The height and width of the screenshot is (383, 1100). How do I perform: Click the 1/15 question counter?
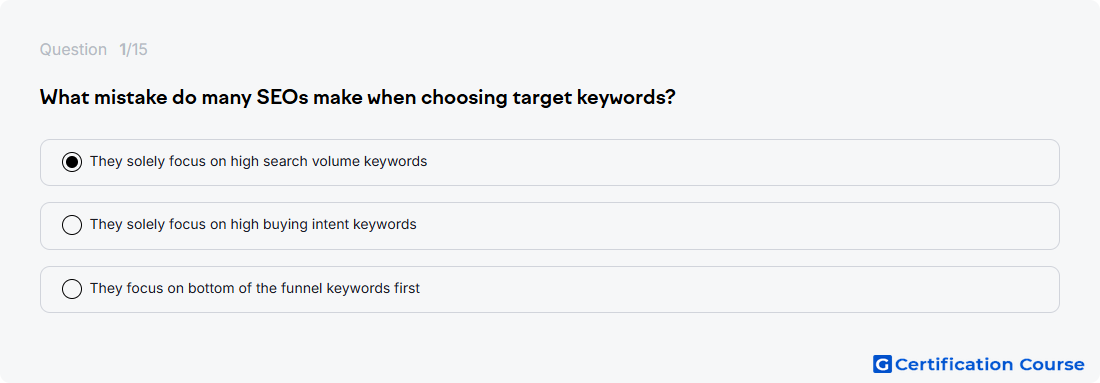(x=133, y=50)
